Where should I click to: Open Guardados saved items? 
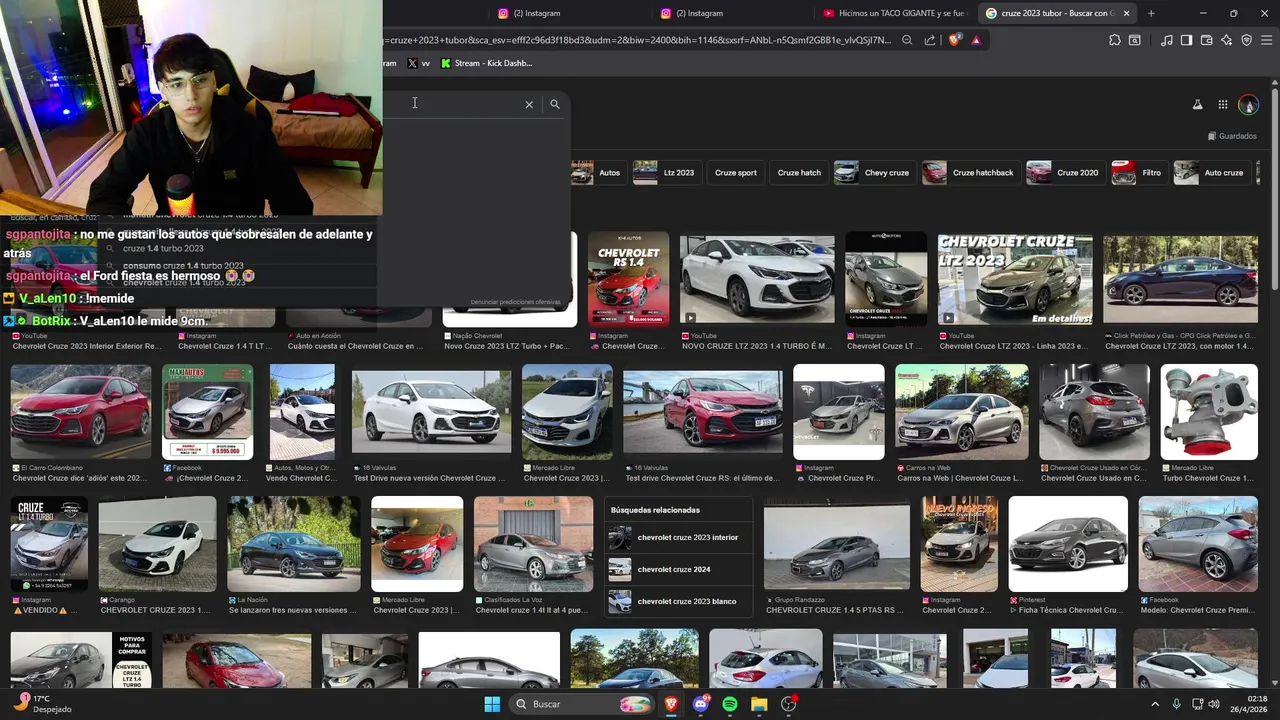[1232, 136]
